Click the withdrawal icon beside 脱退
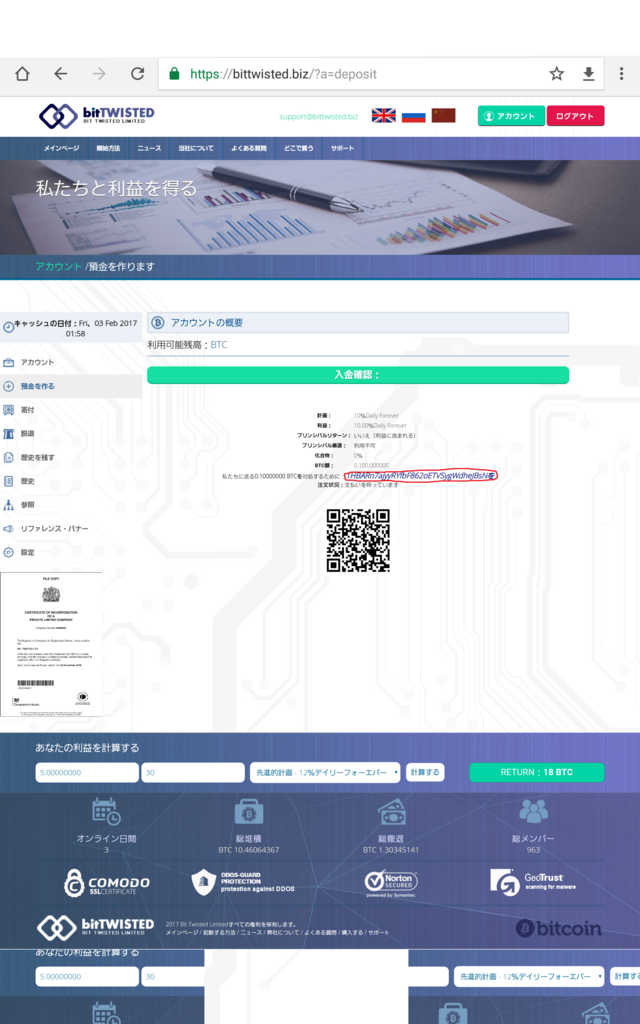 click(8, 434)
